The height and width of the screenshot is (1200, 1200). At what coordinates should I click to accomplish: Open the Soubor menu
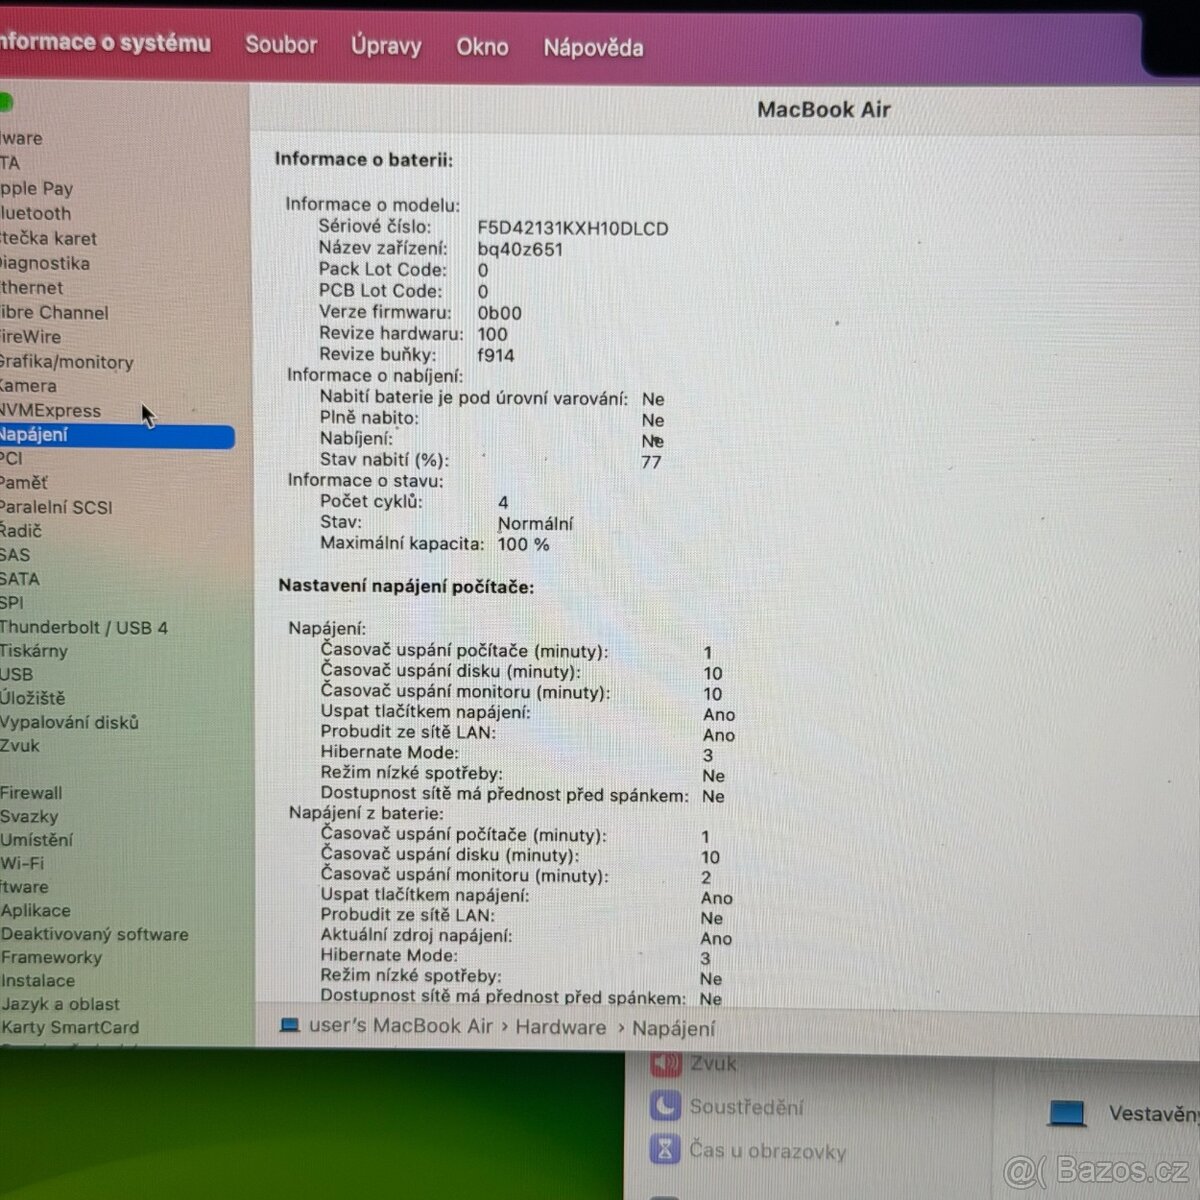[x=281, y=45]
